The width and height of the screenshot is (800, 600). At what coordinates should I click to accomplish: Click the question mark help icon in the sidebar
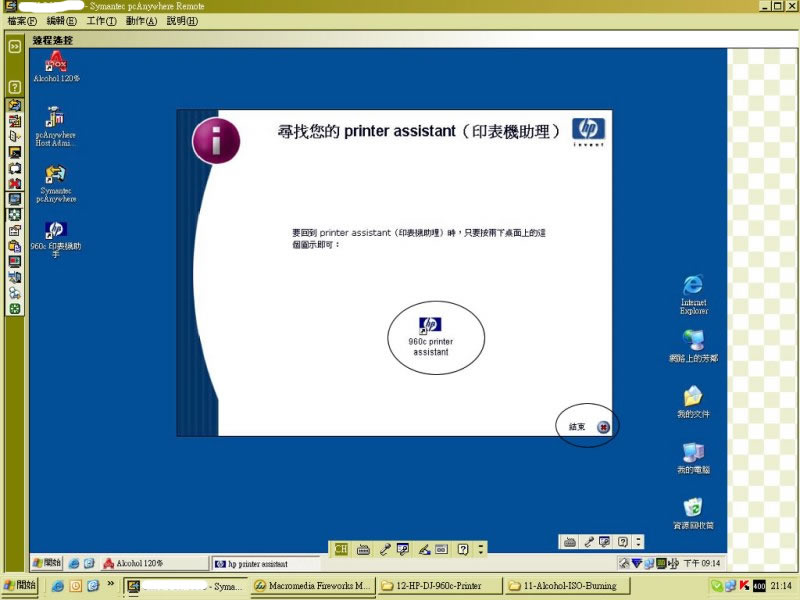click(x=15, y=87)
